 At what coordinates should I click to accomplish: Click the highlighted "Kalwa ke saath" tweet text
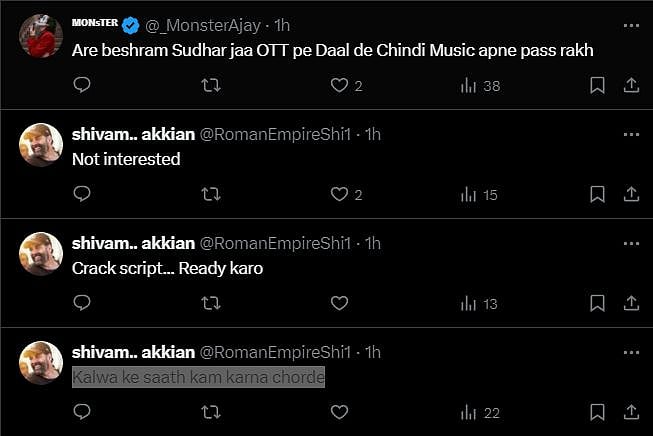pyautogui.click(x=198, y=377)
